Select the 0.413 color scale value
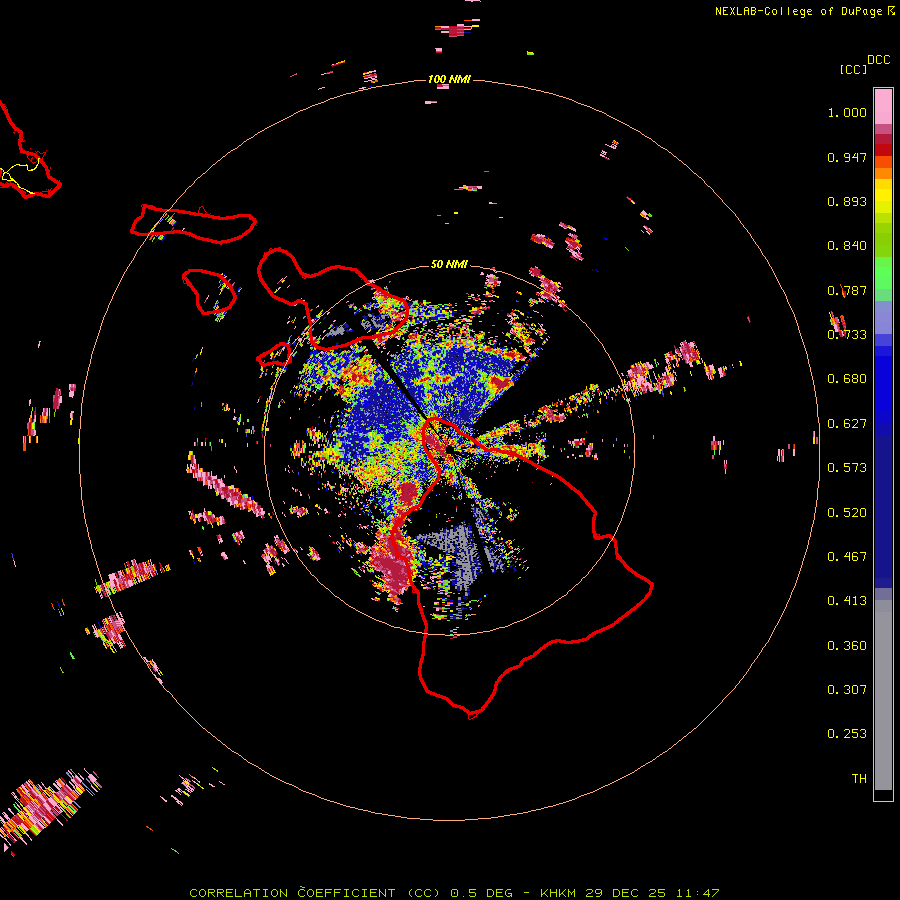900x900 pixels. pos(847,601)
